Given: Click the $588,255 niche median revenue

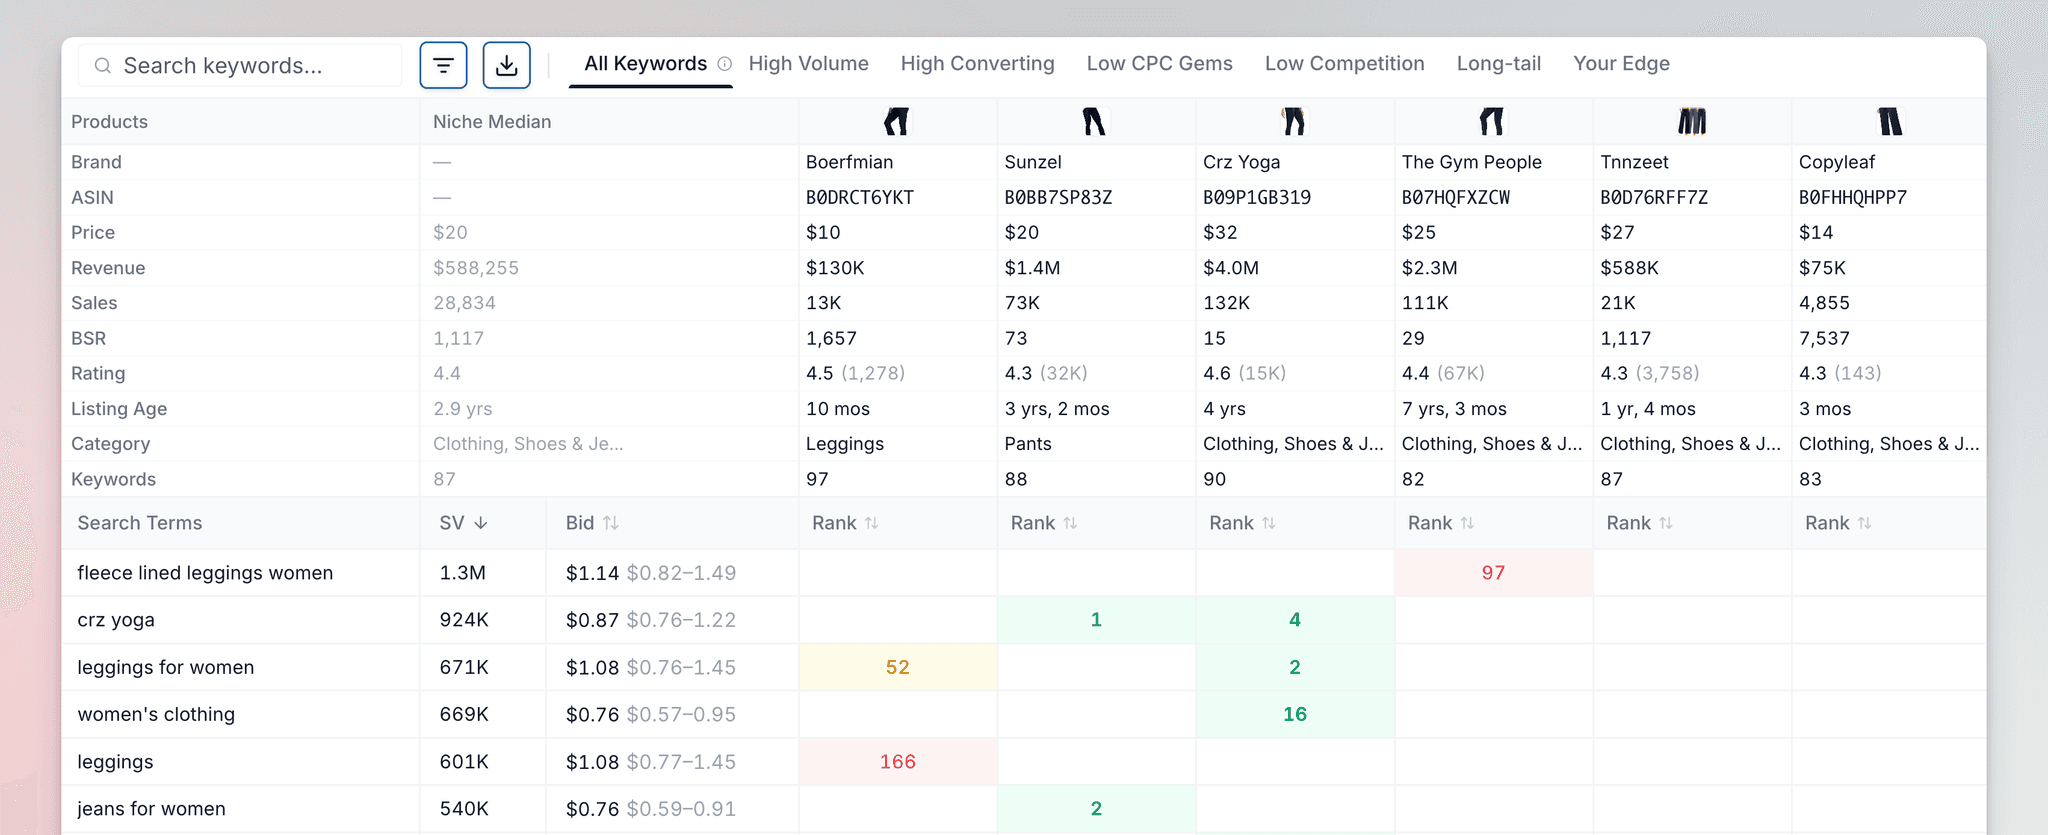Looking at the screenshot, I should pos(476,268).
